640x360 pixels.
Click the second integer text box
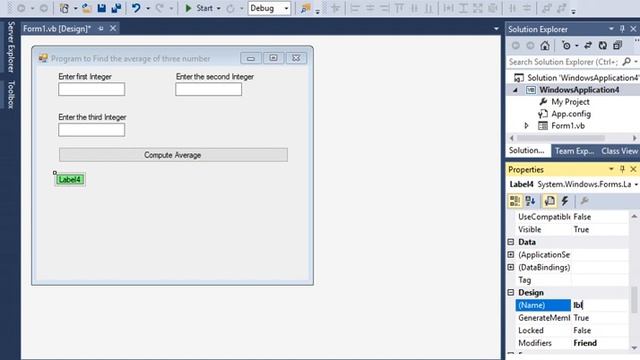pos(209,89)
